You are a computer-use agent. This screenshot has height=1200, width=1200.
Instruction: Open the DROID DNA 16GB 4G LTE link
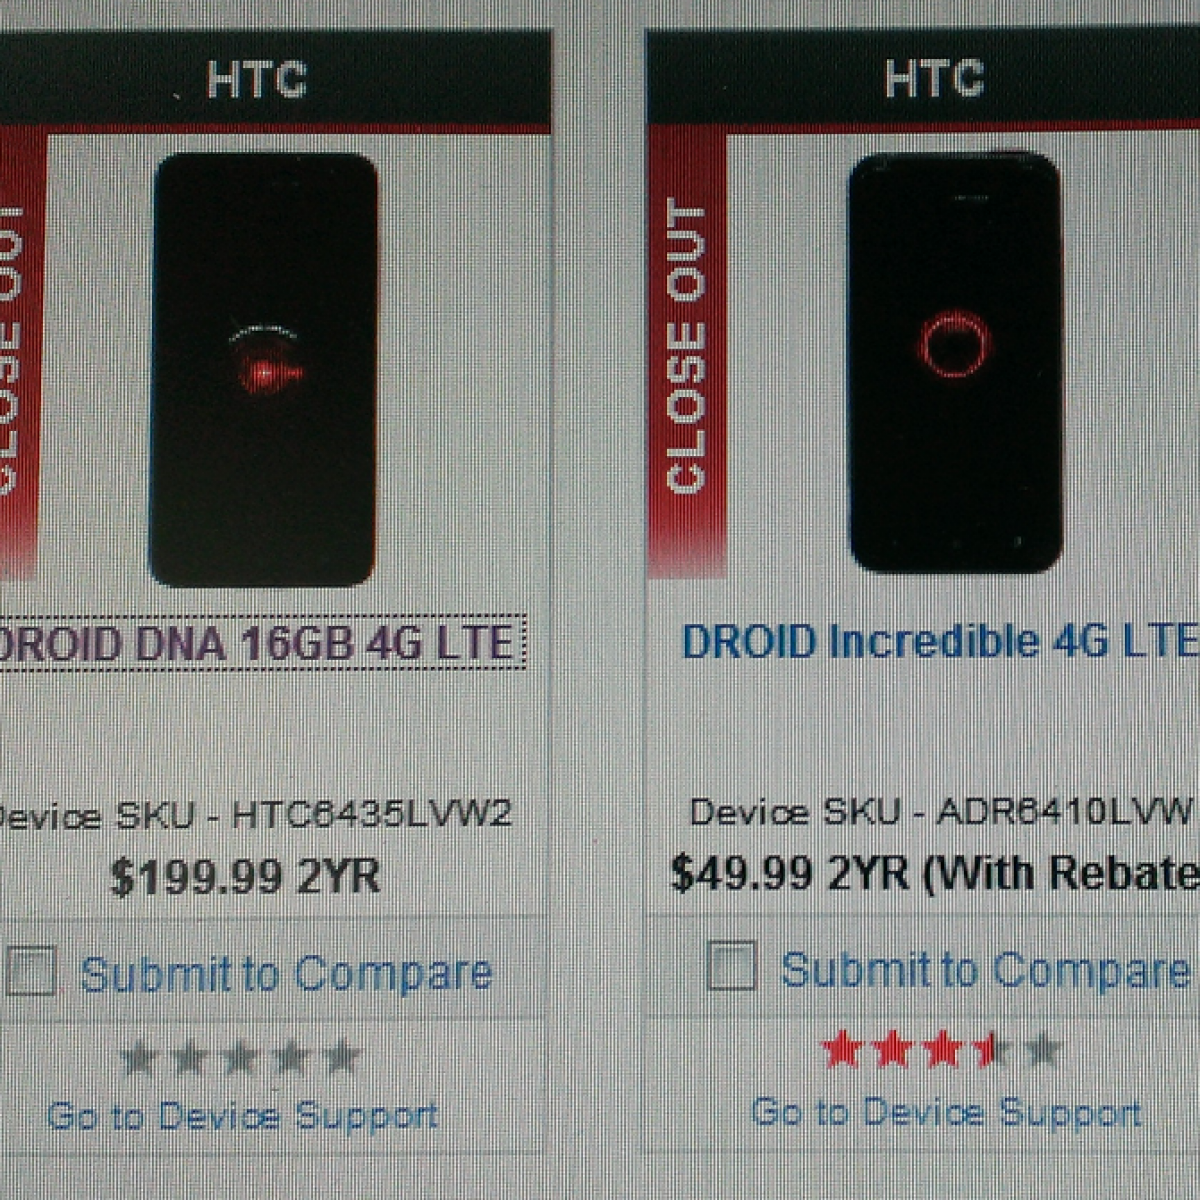[258, 643]
